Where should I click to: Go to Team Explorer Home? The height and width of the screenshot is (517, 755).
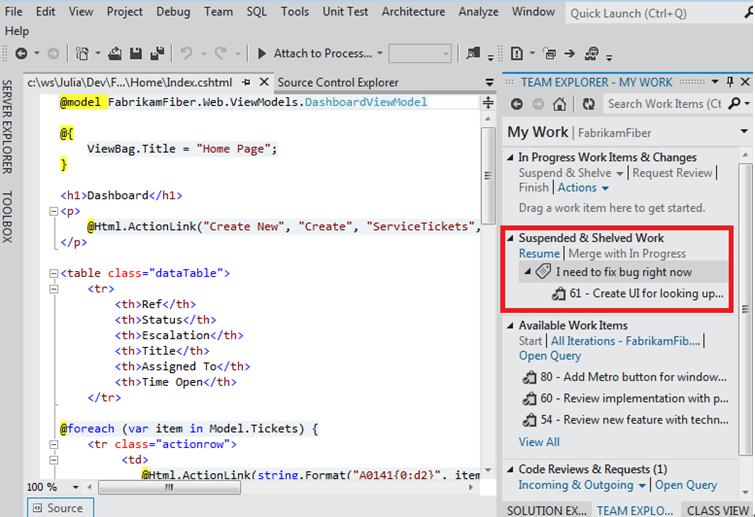[560, 104]
